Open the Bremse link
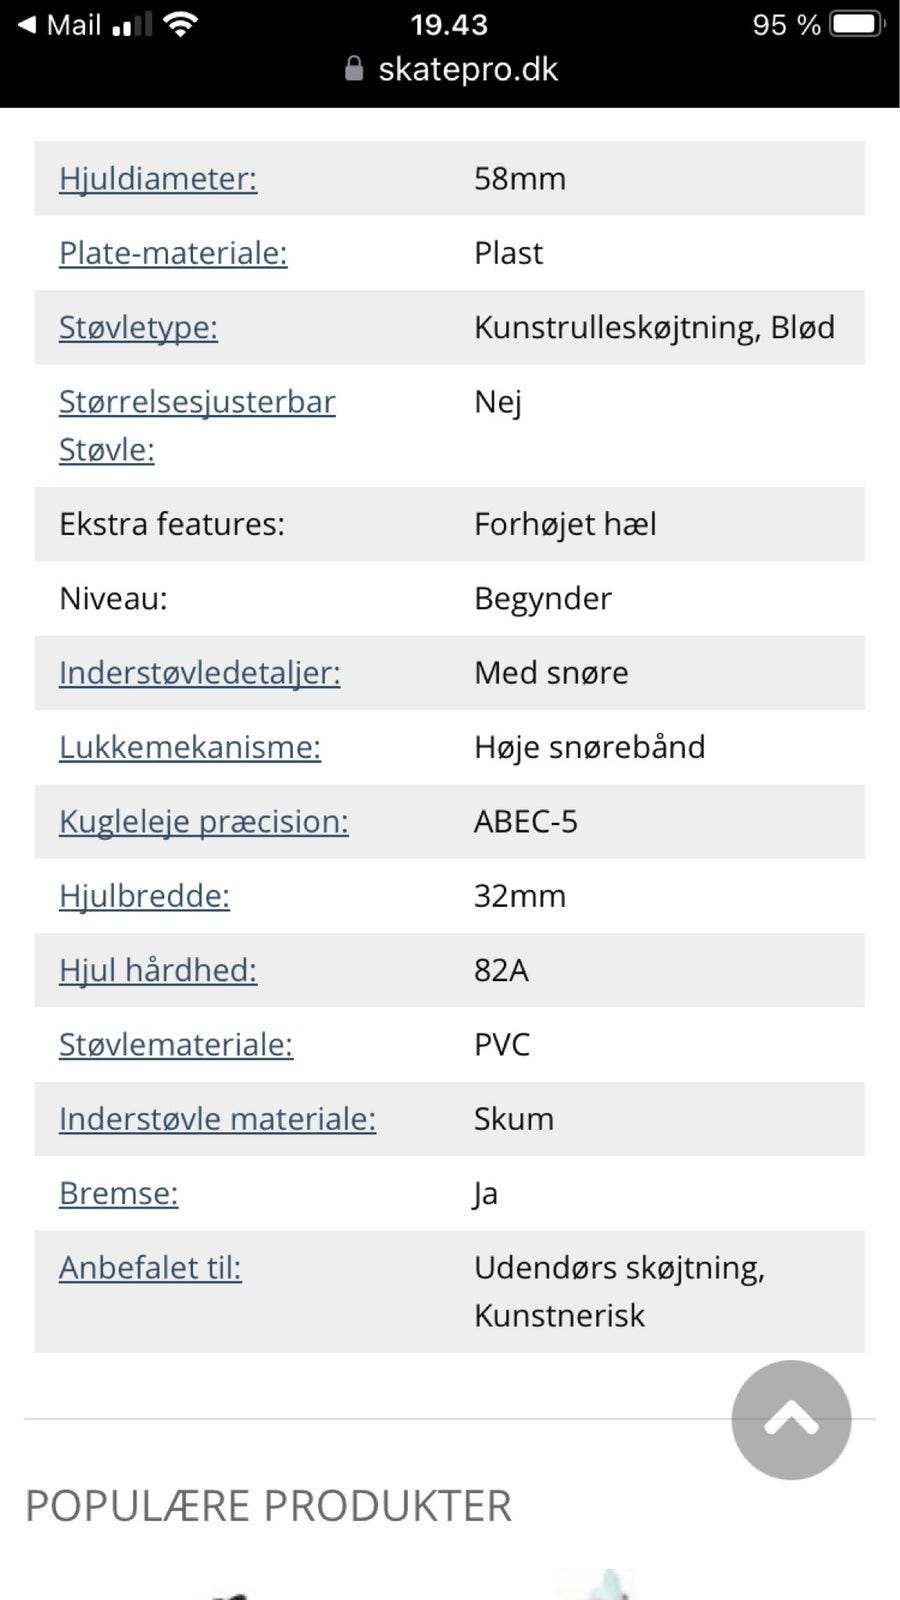The width and height of the screenshot is (900, 1600). point(119,1193)
